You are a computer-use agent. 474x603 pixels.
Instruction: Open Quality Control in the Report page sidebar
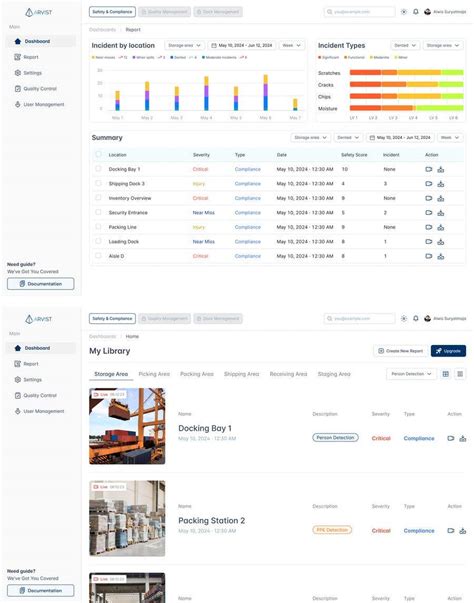pyautogui.click(x=35, y=88)
